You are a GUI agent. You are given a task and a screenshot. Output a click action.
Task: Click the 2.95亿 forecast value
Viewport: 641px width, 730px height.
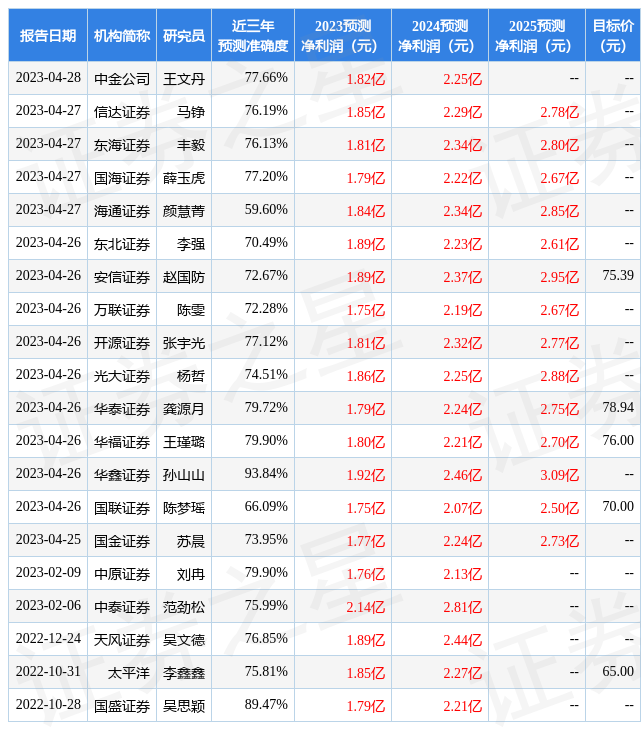(x=559, y=277)
